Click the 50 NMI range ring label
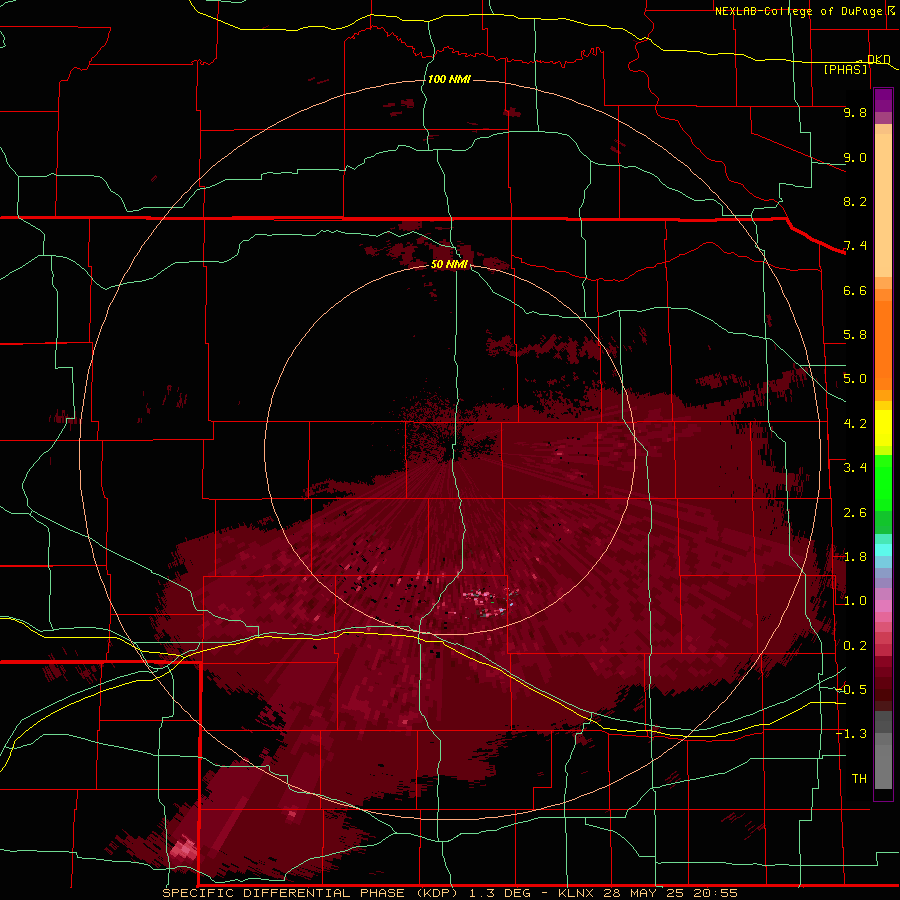Screen dimensions: 900x900 449,264
